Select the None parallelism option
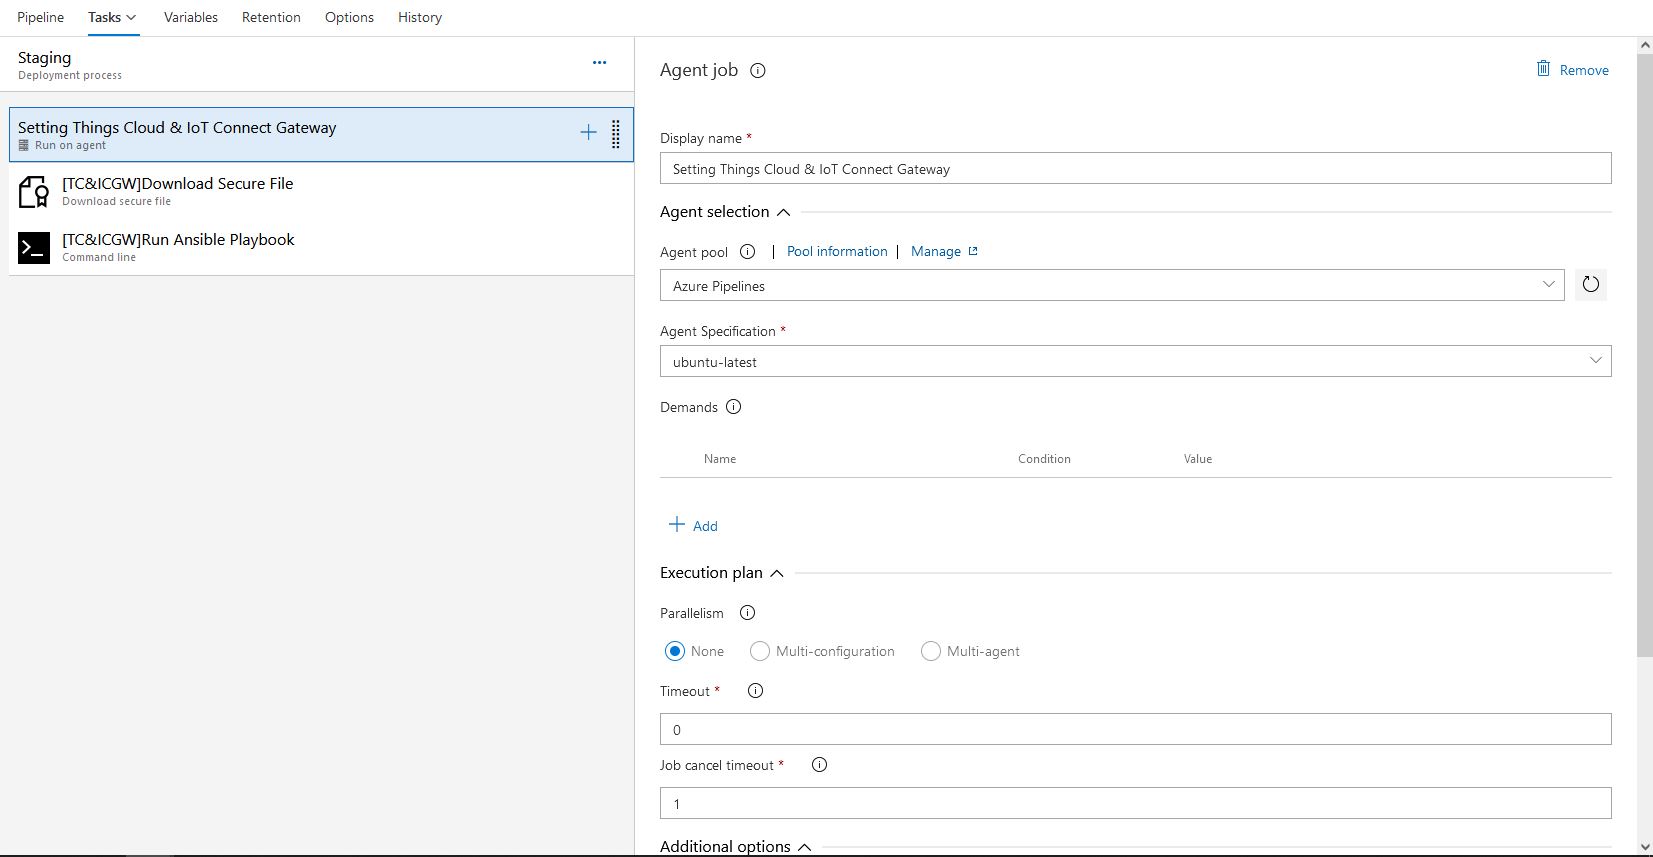Image resolution: width=1653 pixels, height=857 pixels. point(675,651)
